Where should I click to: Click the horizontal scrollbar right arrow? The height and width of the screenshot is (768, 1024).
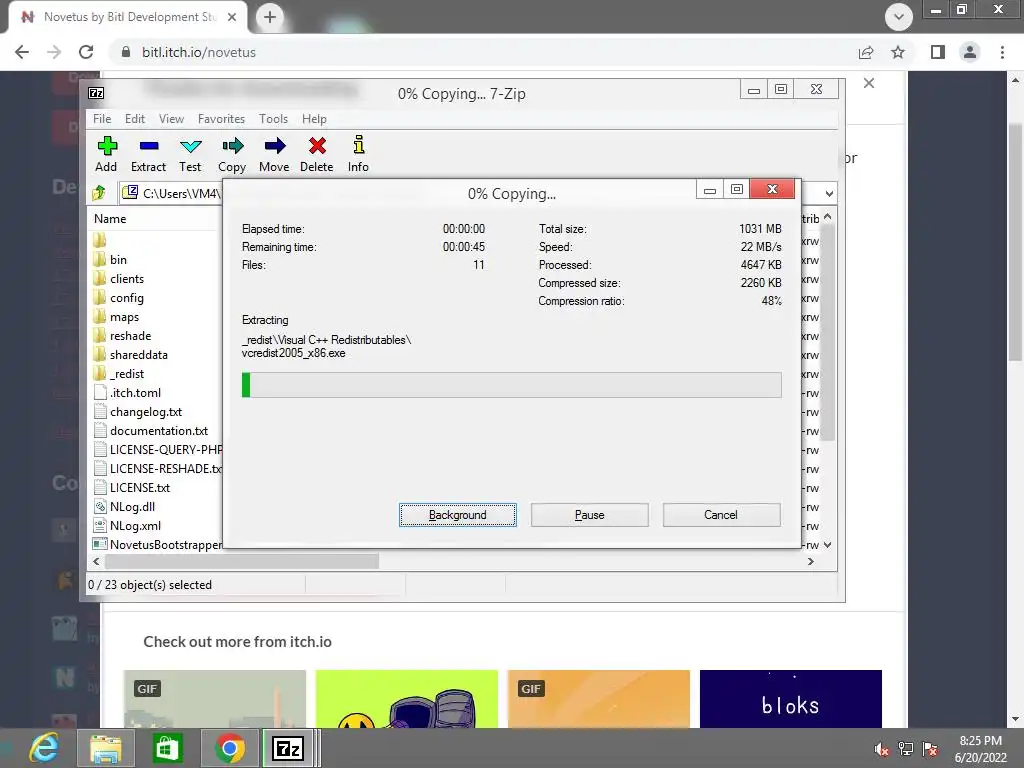point(810,561)
